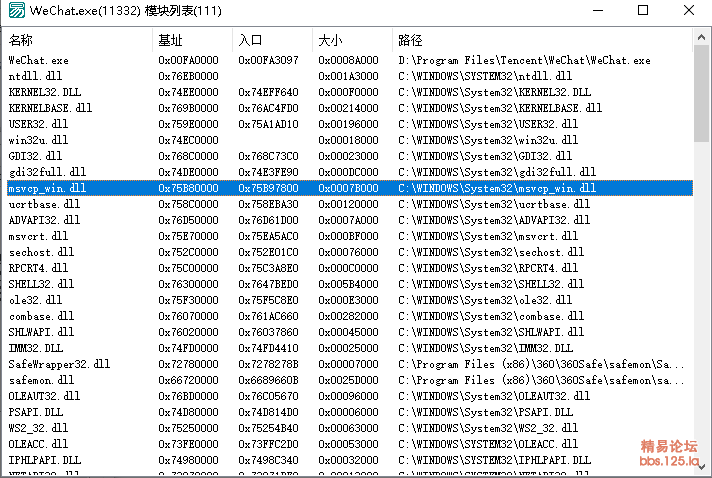712x478 pixels.
Task: Select the RPCRT4.dll module row
Action: (350, 268)
